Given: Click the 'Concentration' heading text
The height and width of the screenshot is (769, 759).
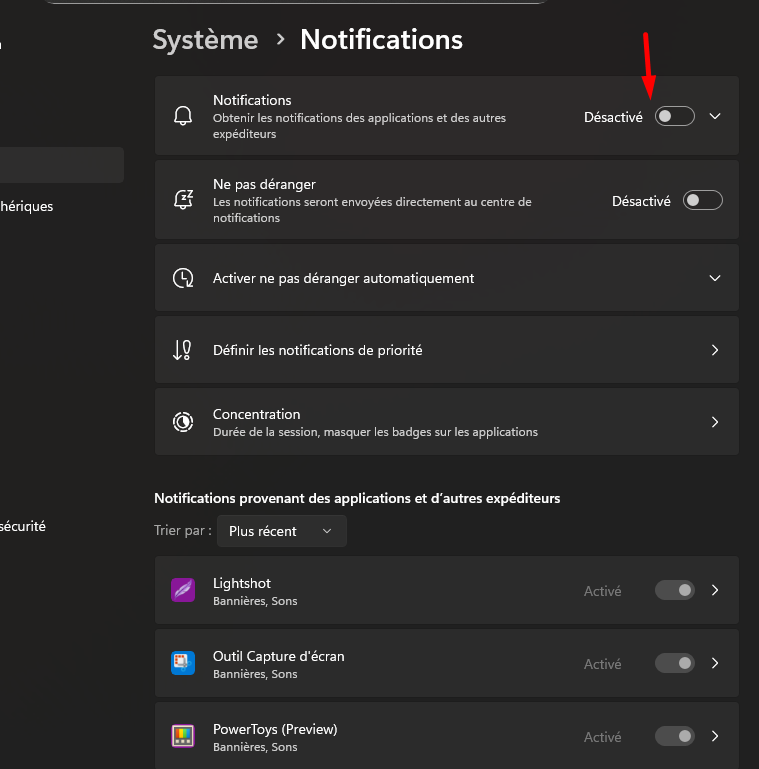Looking at the screenshot, I should point(256,414).
